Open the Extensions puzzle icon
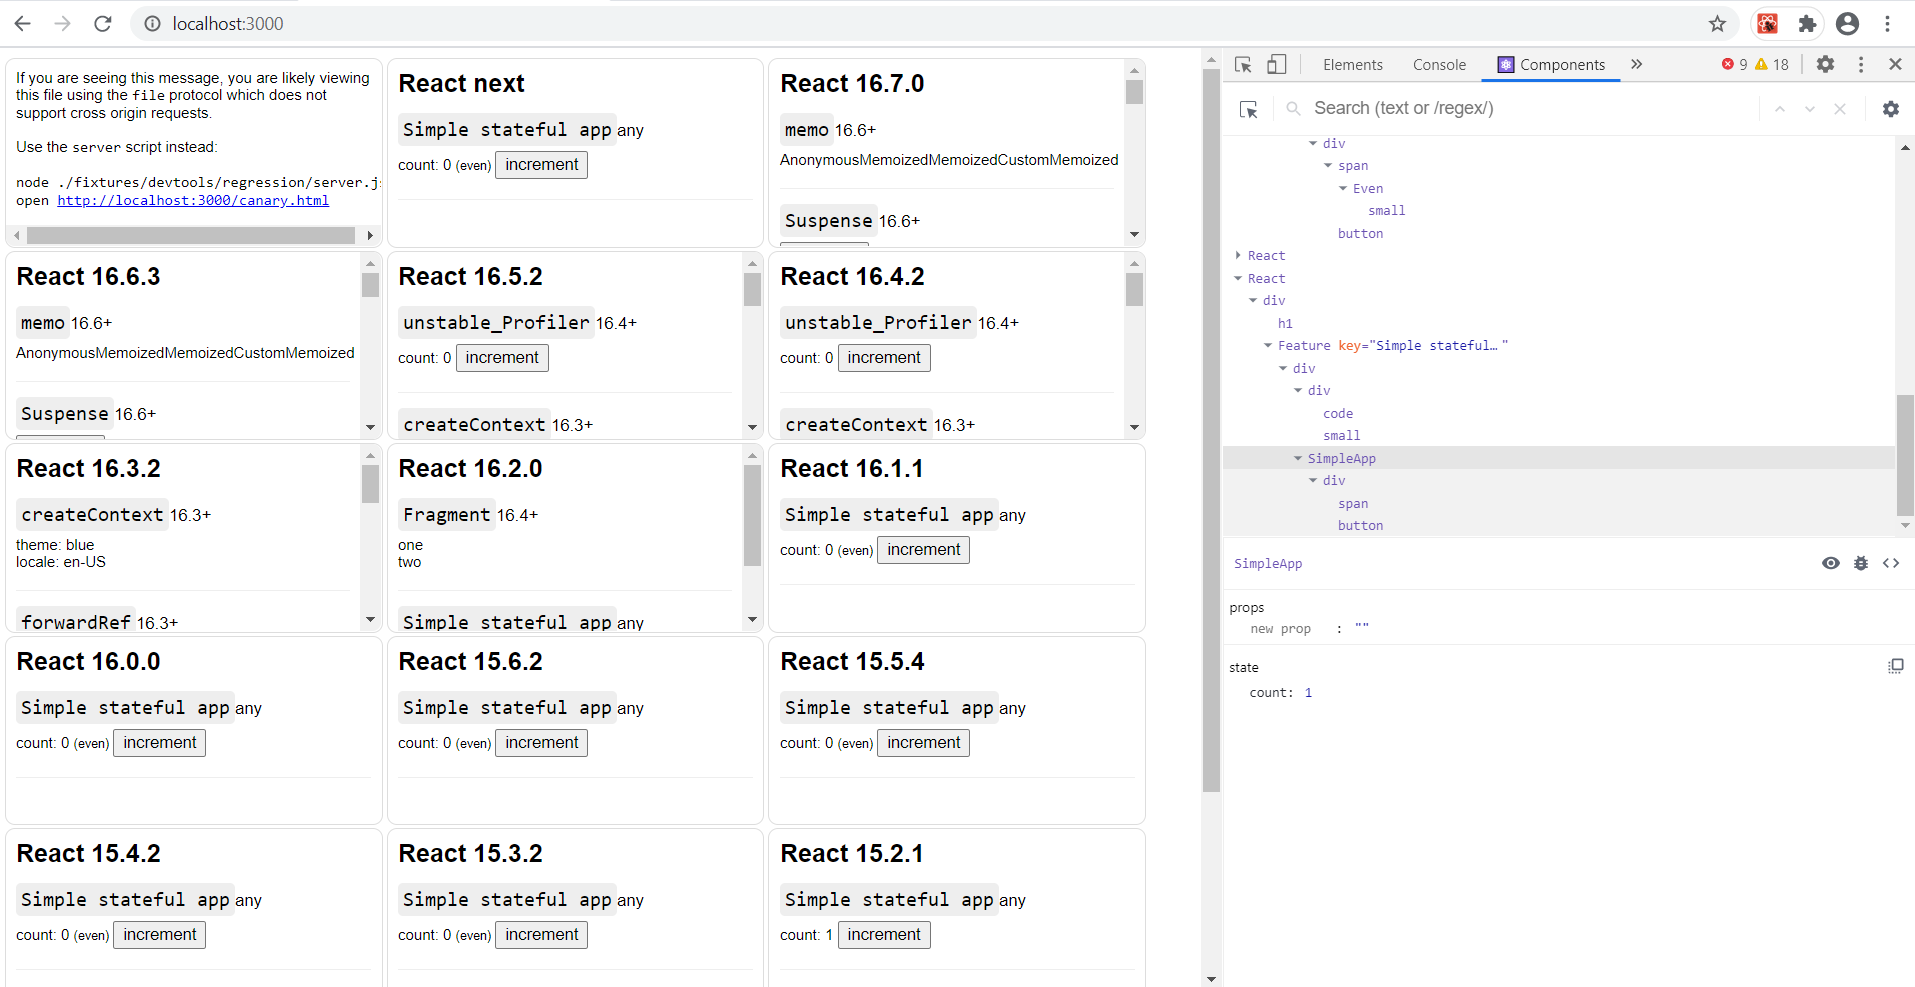1915x987 pixels. click(x=1807, y=24)
